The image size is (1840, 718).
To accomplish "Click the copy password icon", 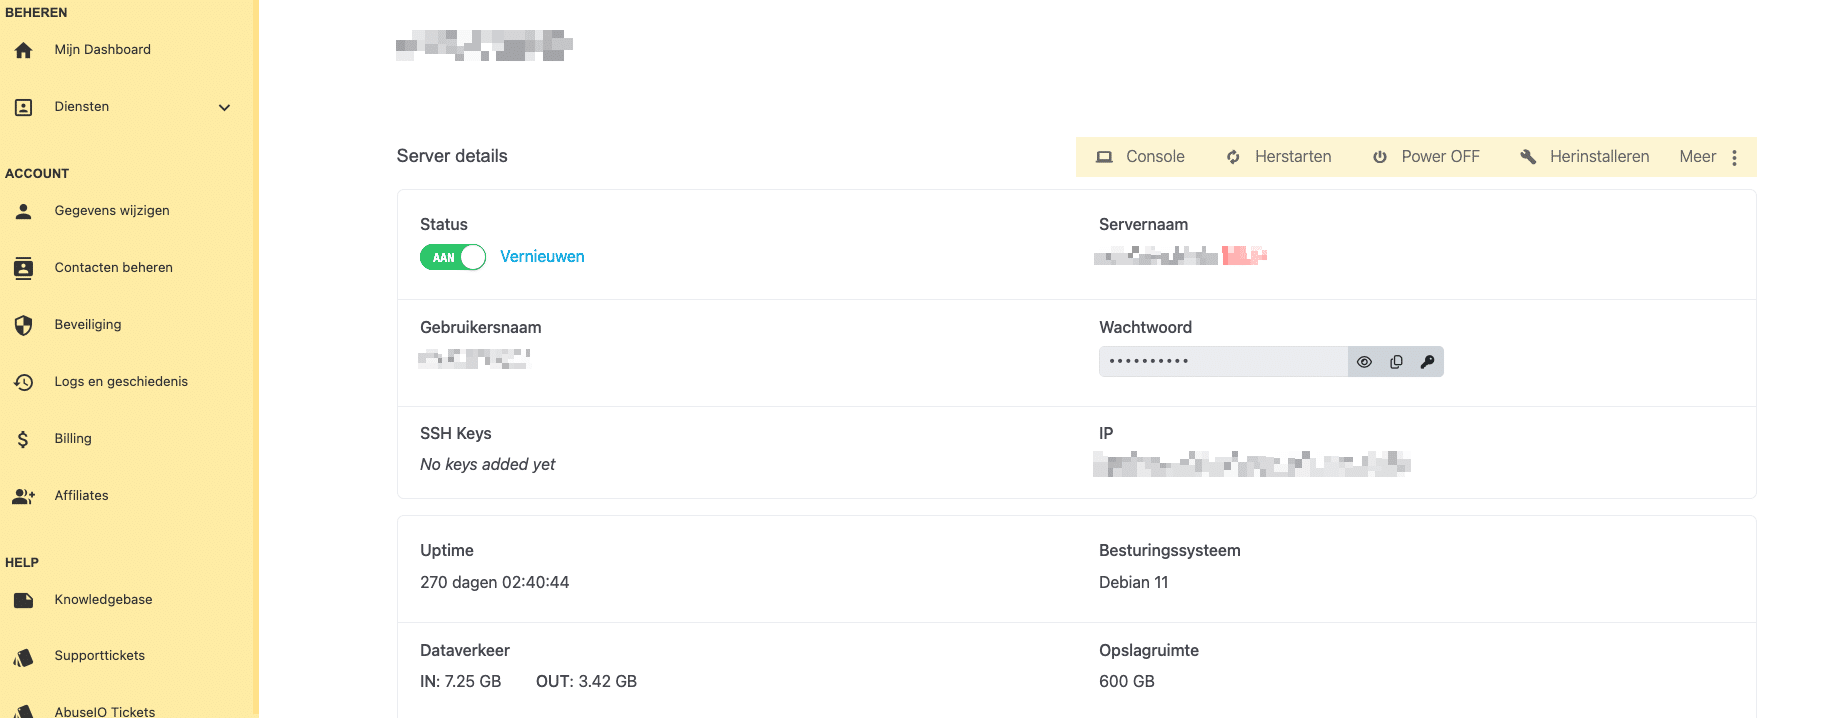I will (x=1396, y=362).
